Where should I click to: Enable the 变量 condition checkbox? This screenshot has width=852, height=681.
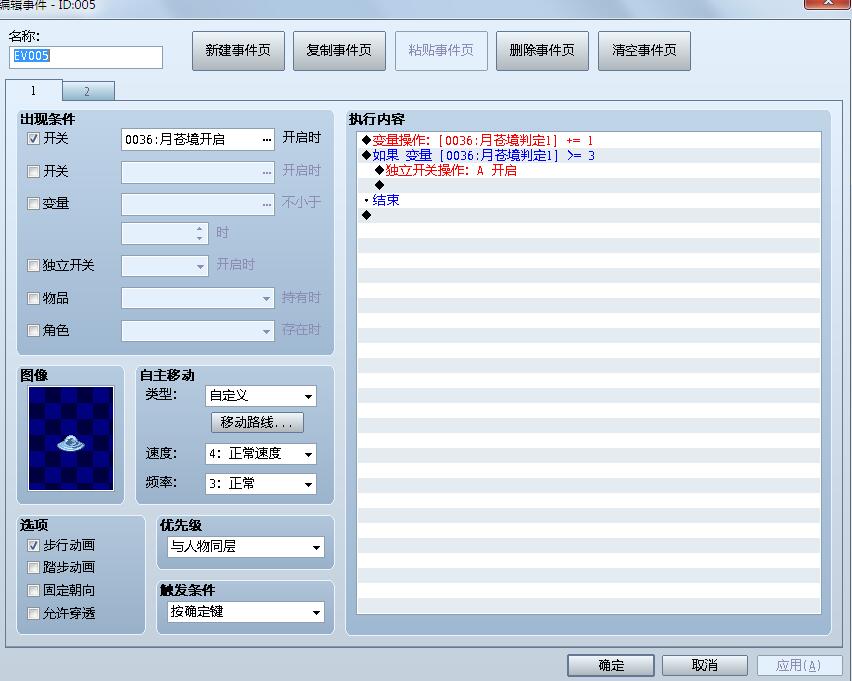[33, 204]
